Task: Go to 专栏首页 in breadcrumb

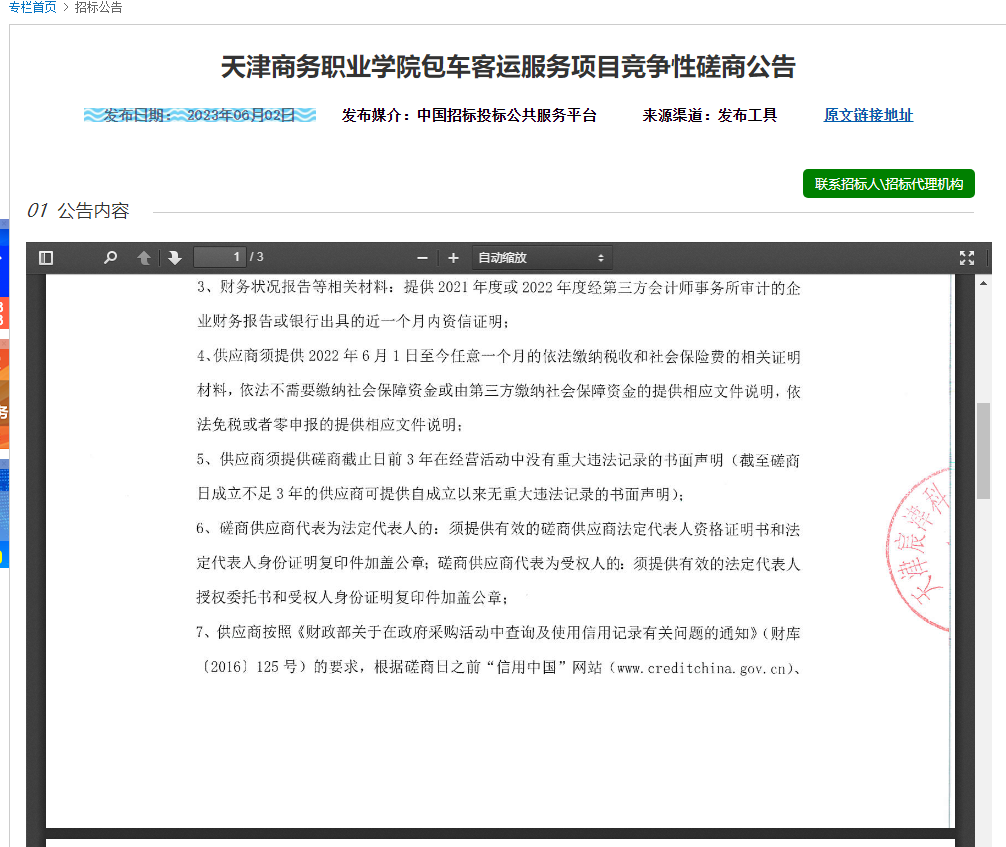Action: coord(32,8)
